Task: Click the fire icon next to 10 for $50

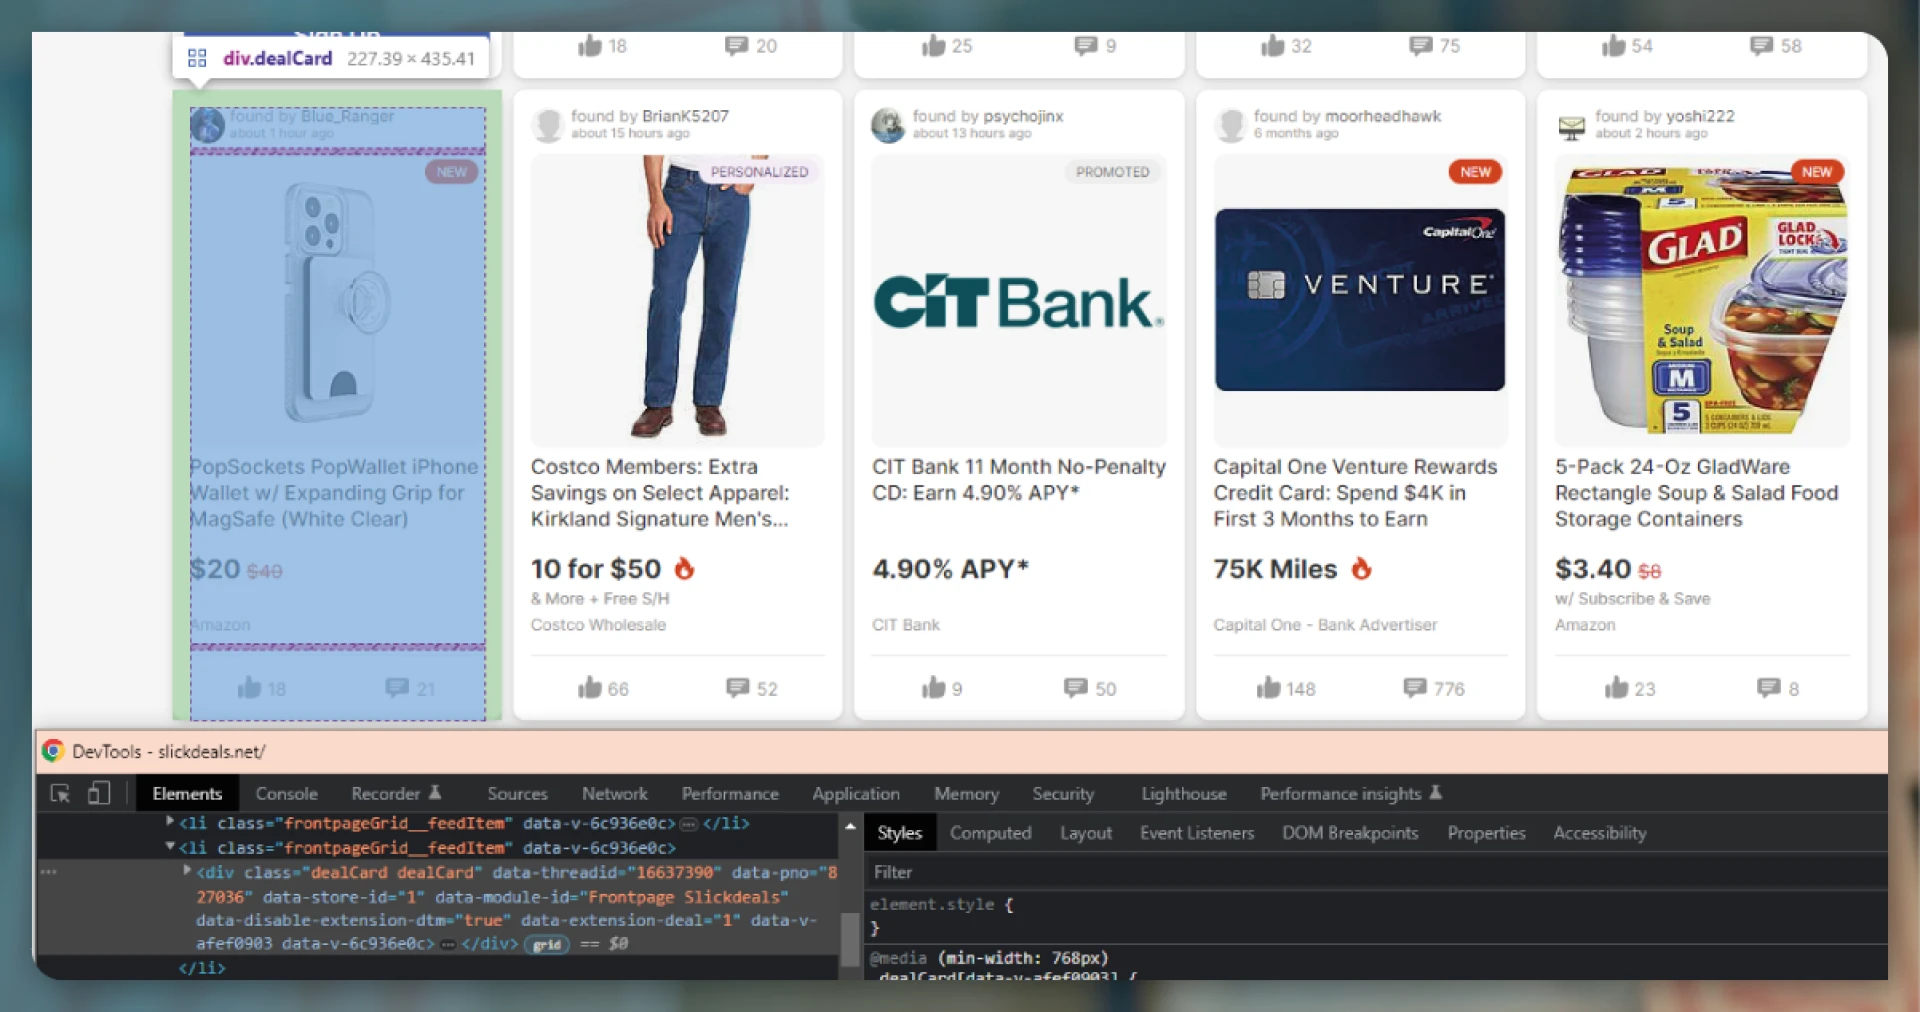Action: click(x=684, y=568)
